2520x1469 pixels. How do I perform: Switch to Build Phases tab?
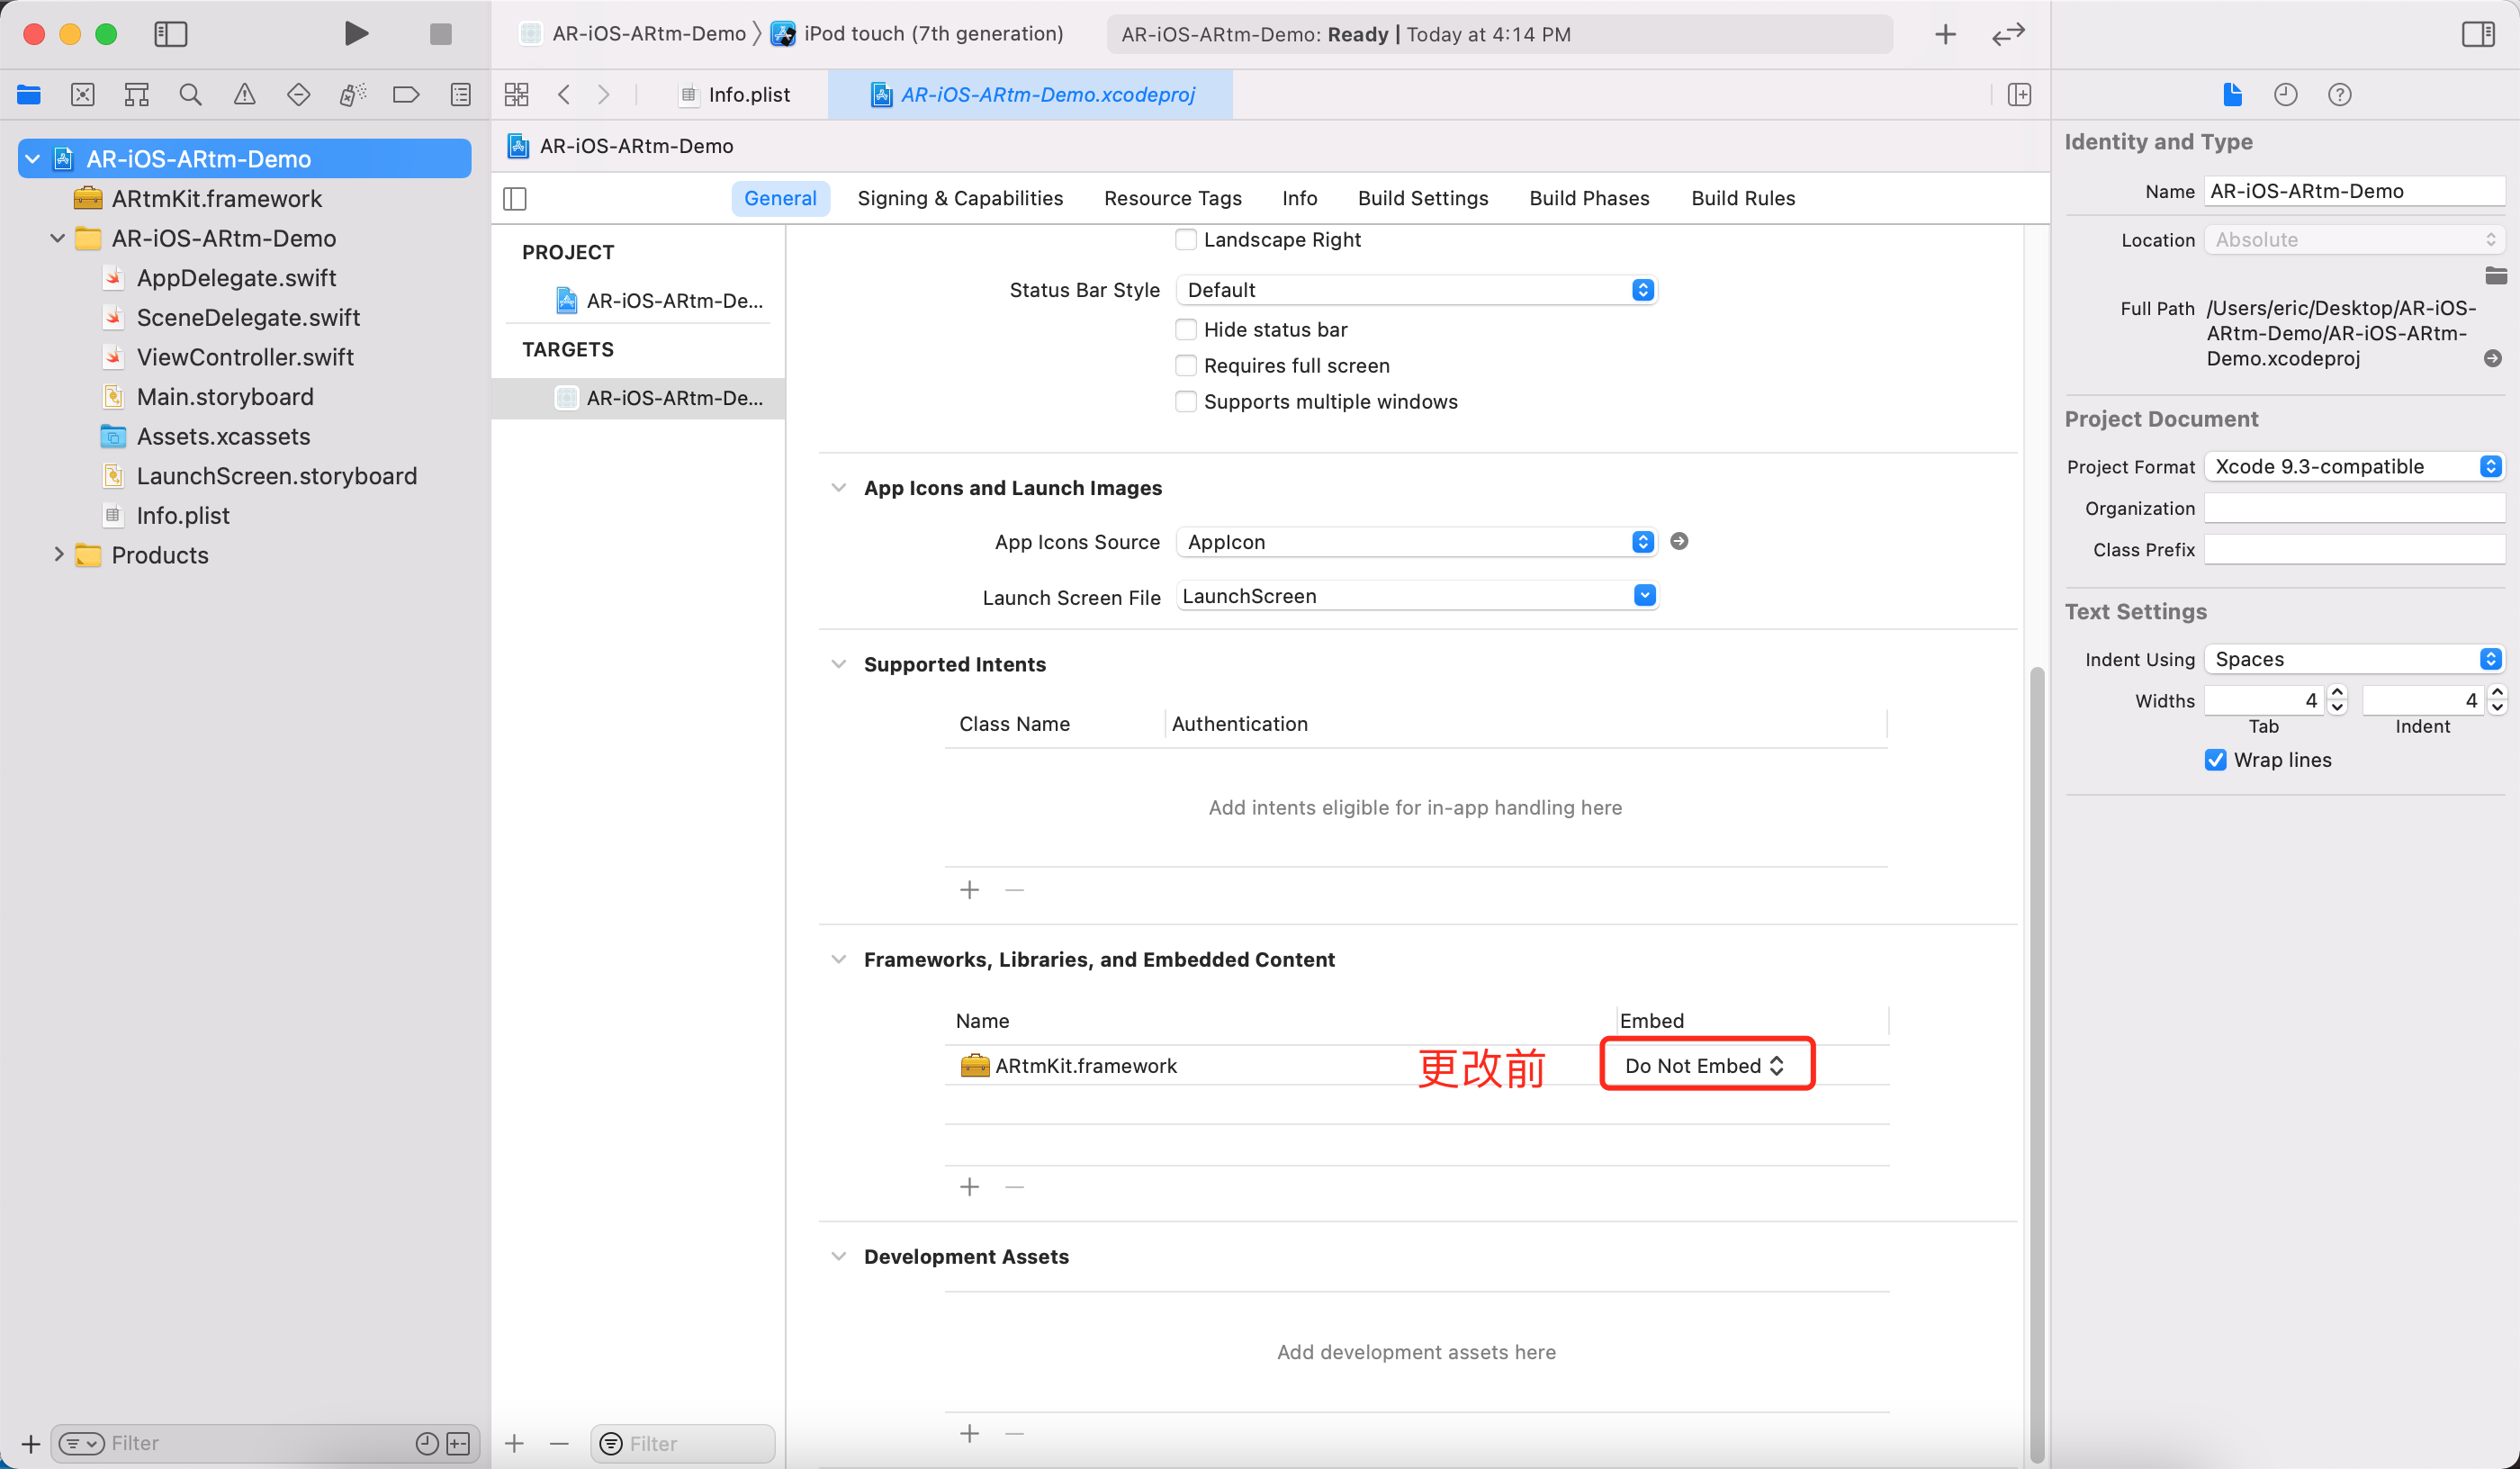(1589, 198)
